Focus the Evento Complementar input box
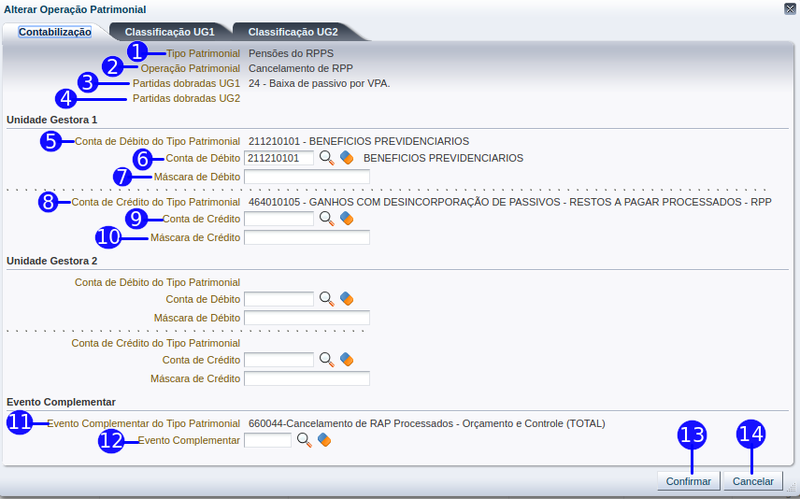 267,440
